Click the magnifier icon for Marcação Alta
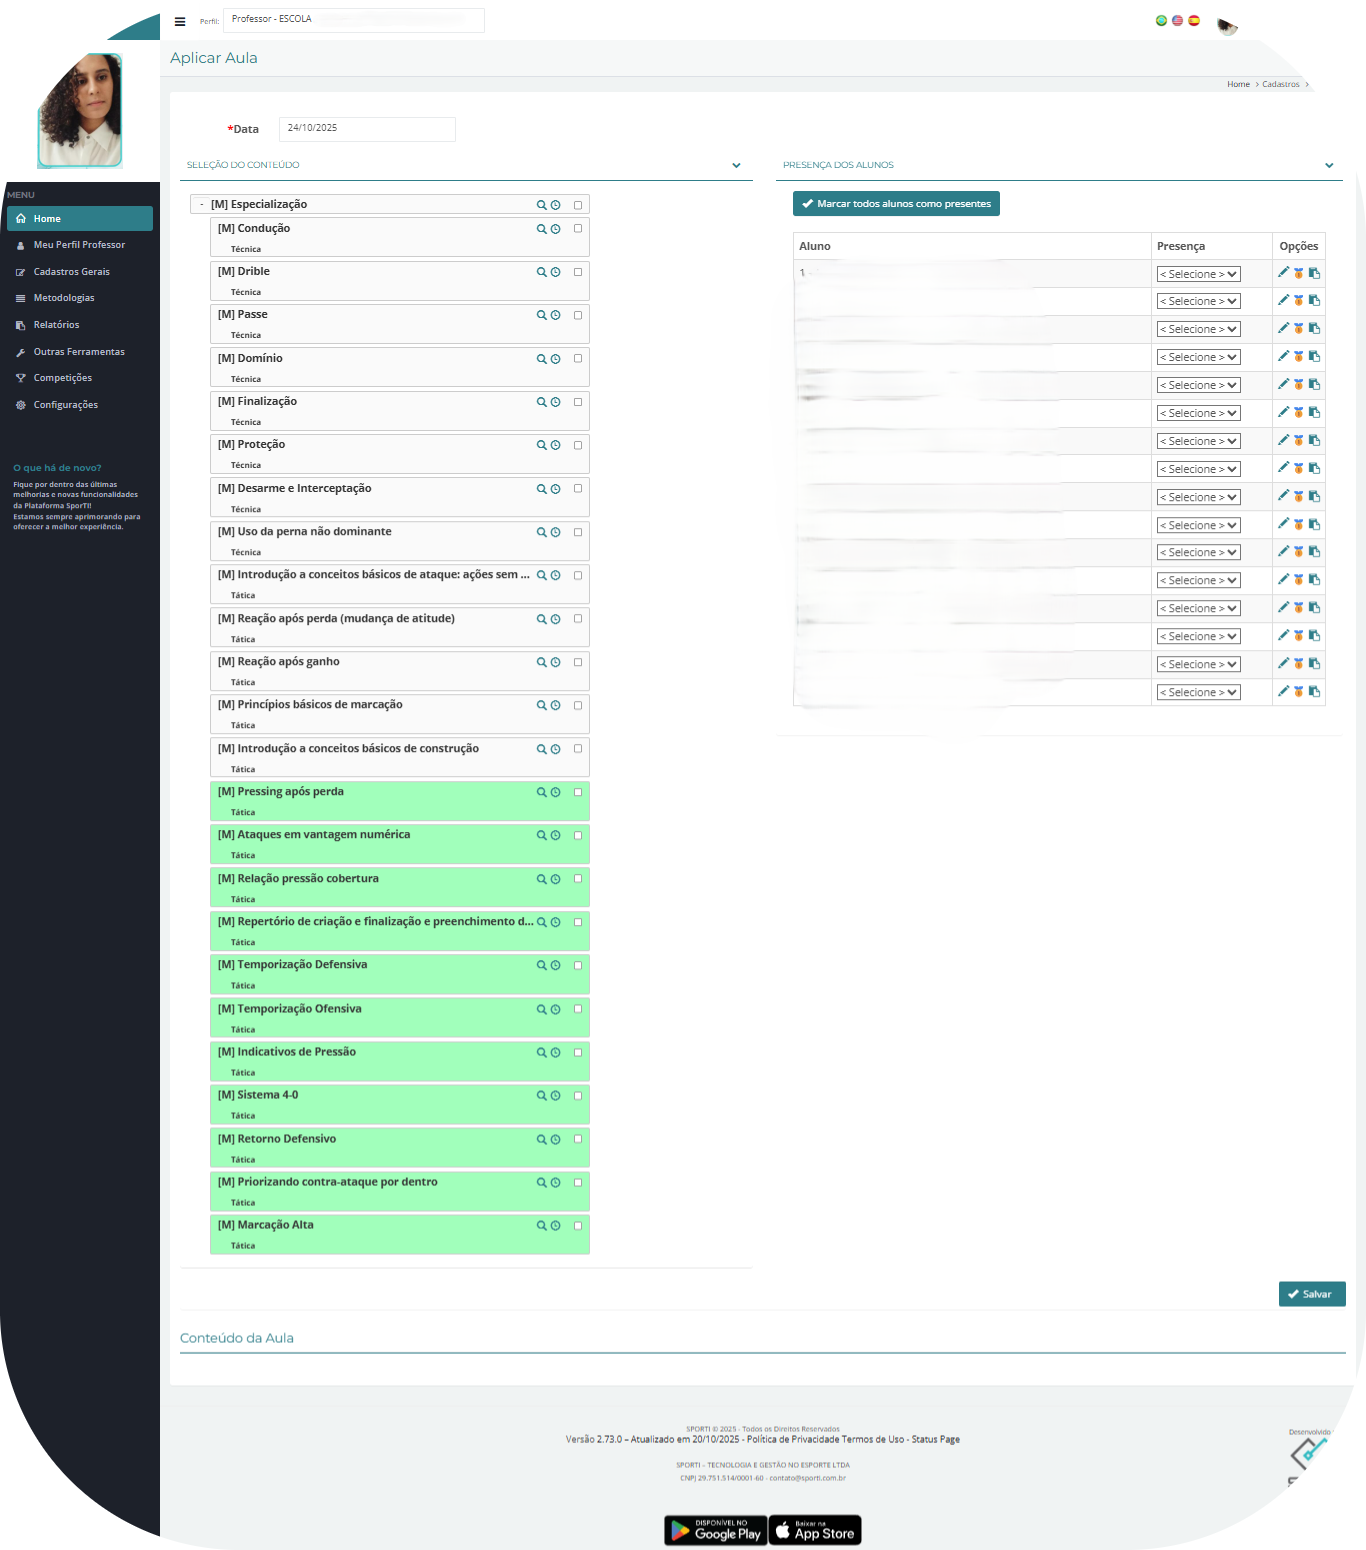The image size is (1366, 1550). (x=541, y=1226)
